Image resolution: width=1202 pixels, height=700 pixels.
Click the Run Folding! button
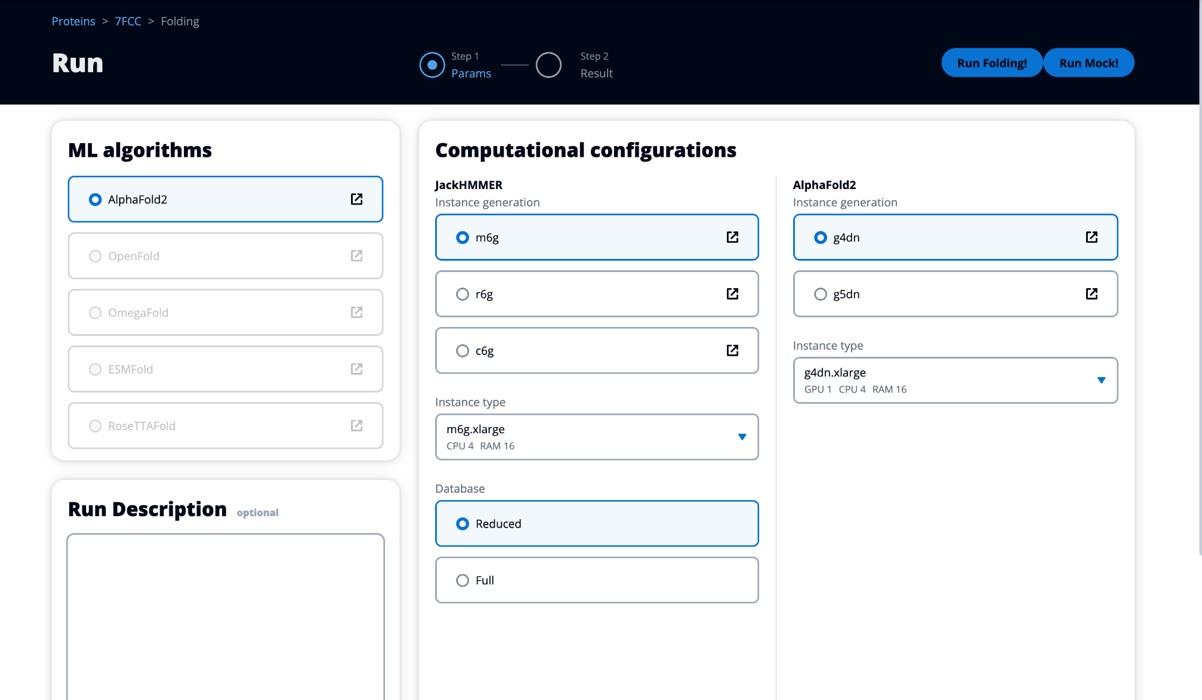coord(991,63)
